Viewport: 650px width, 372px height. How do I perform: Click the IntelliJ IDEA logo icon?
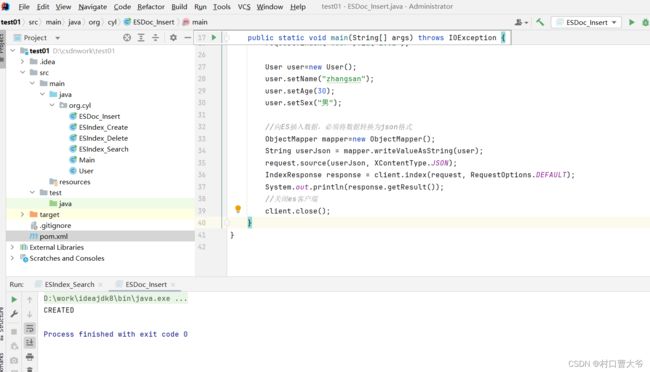point(5,7)
